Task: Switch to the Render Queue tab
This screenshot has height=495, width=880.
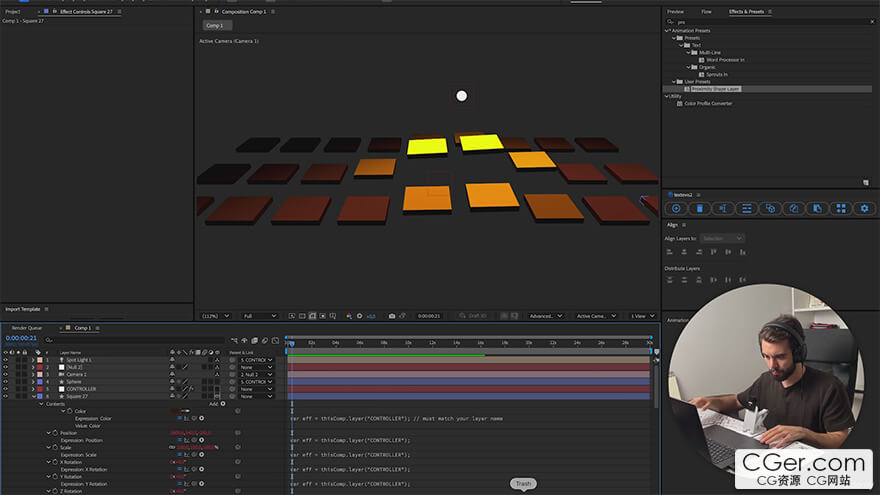Action: (x=27, y=327)
